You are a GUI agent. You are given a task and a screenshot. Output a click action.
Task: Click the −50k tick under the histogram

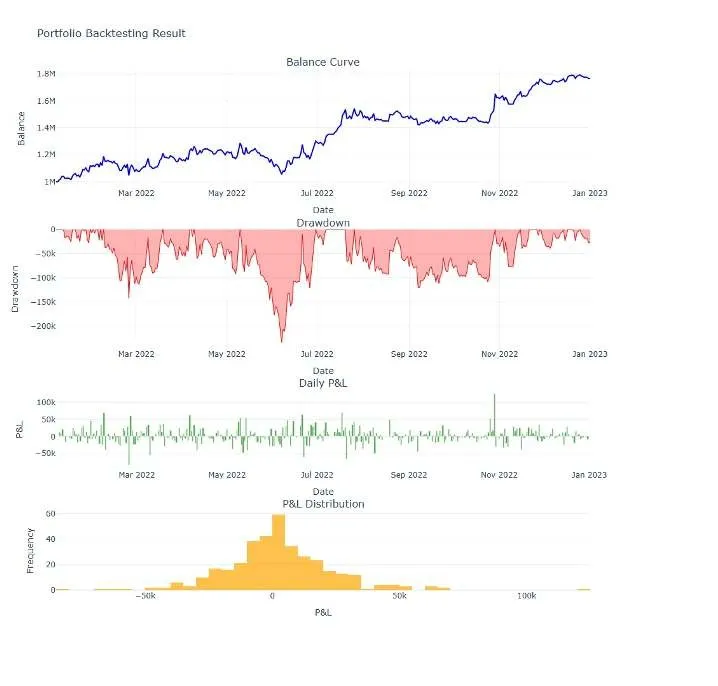[x=146, y=596]
